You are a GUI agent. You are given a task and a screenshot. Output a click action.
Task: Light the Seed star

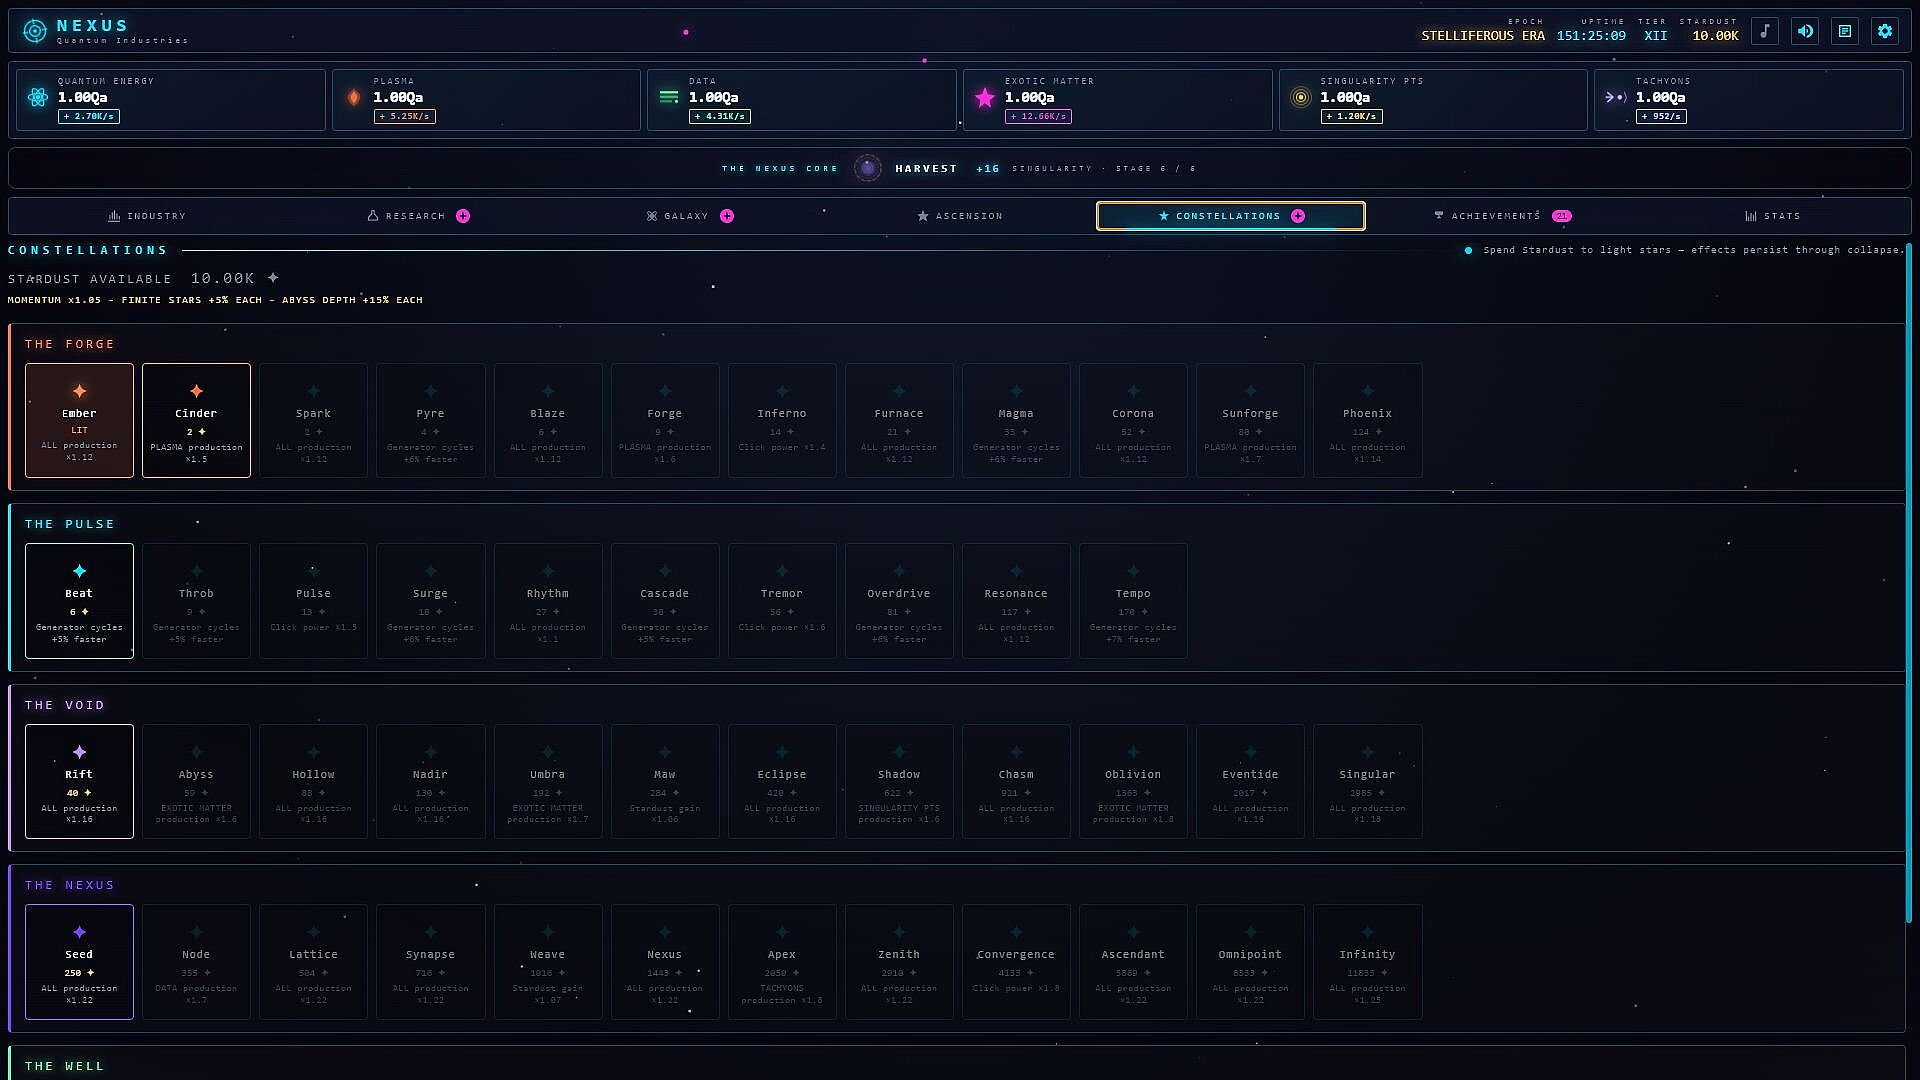(x=79, y=962)
